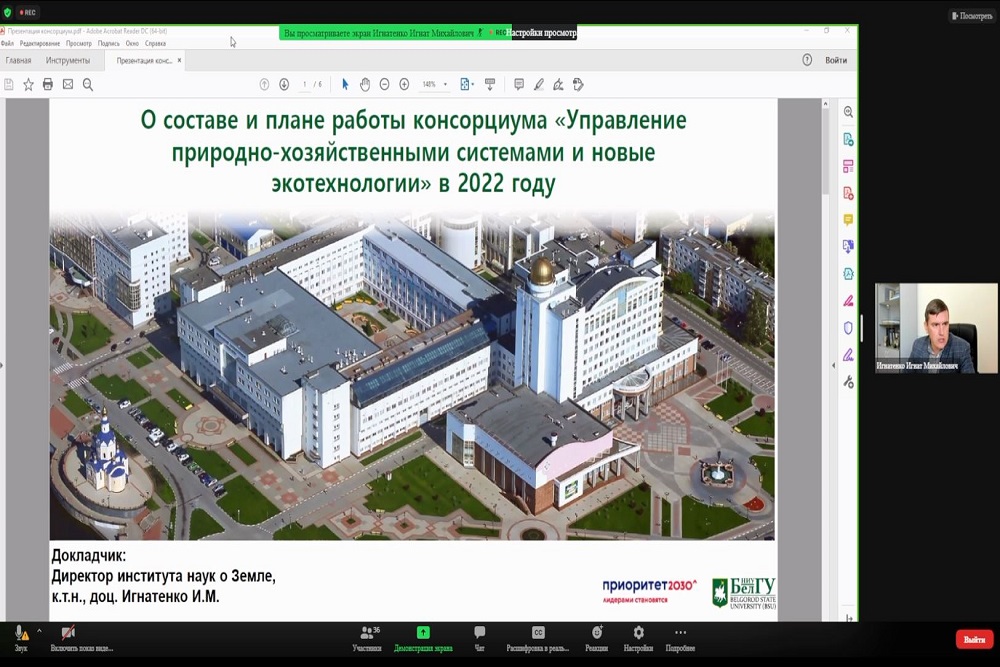Open the Редактирование menu
The height and width of the screenshot is (667, 1000).
[40, 44]
